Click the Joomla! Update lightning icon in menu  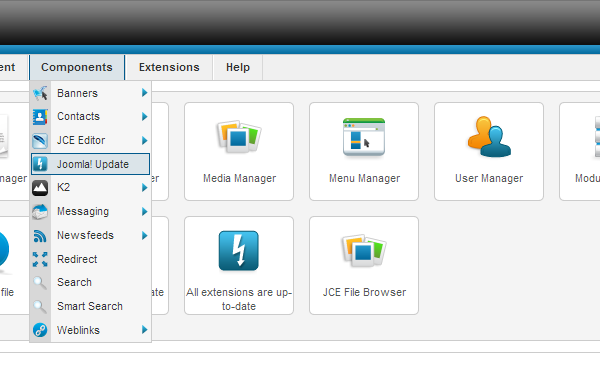coord(40,164)
